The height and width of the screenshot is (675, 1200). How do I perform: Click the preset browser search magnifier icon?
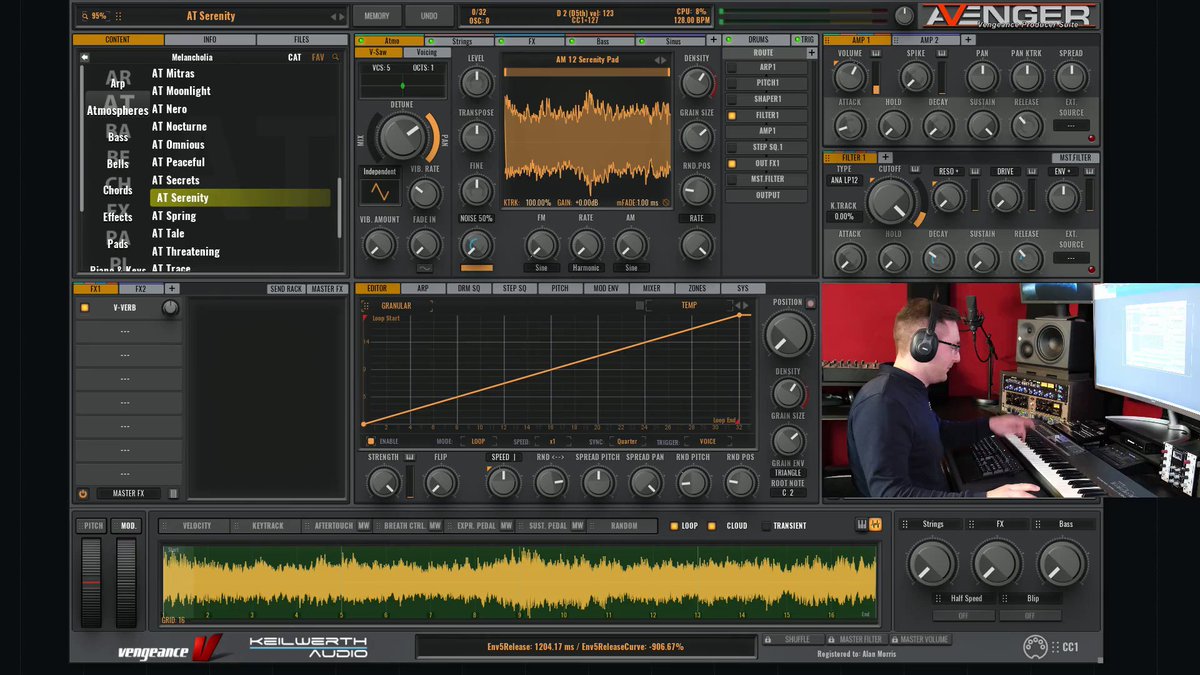click(x=336, y=57)
